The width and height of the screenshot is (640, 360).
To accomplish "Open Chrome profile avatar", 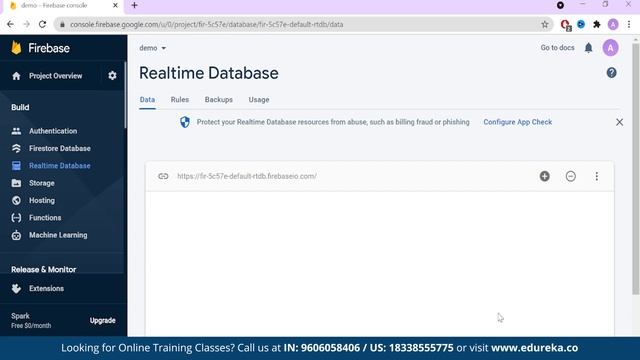I will [x=613, y=24].
